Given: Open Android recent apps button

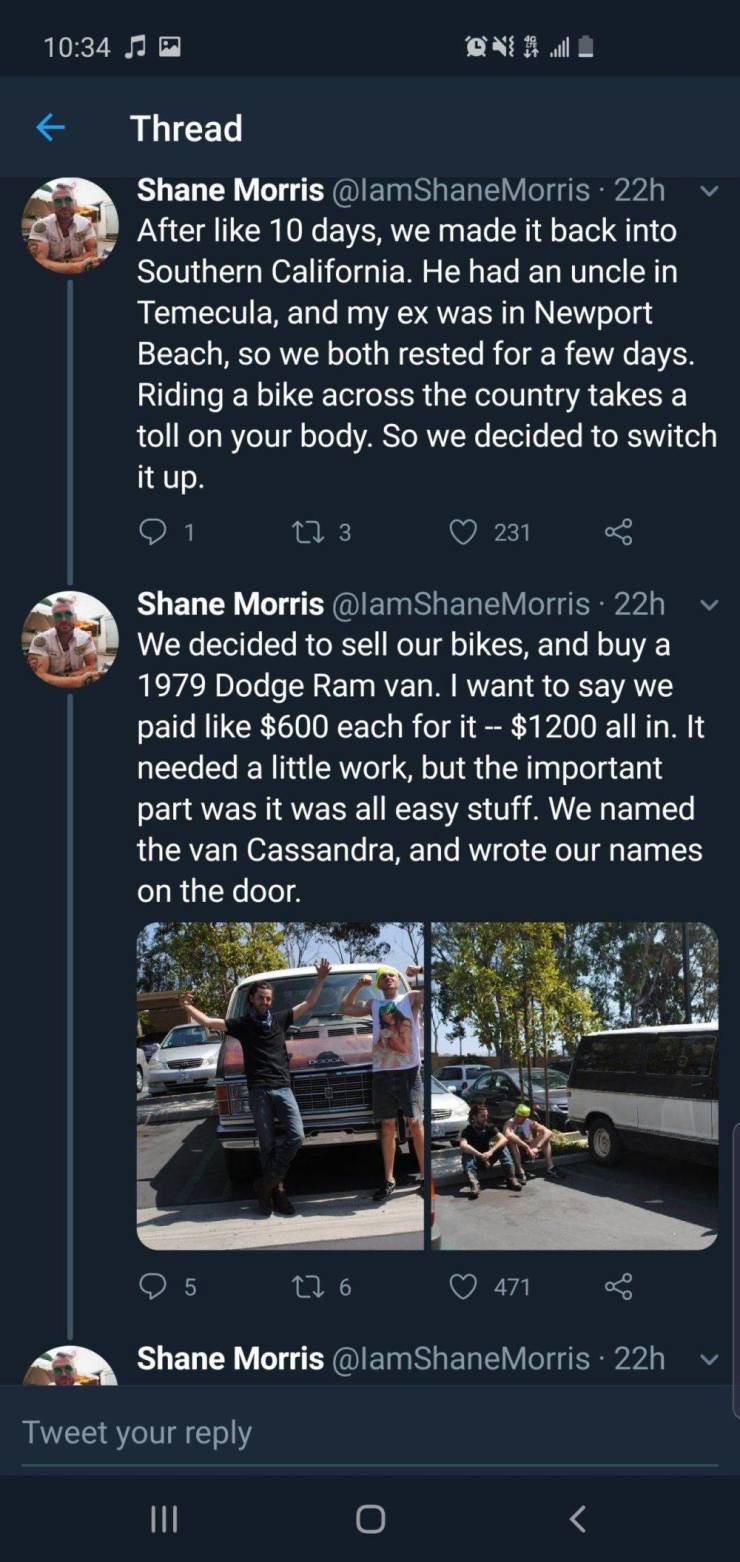Looking at the screenshot, I should (164, 1519).
